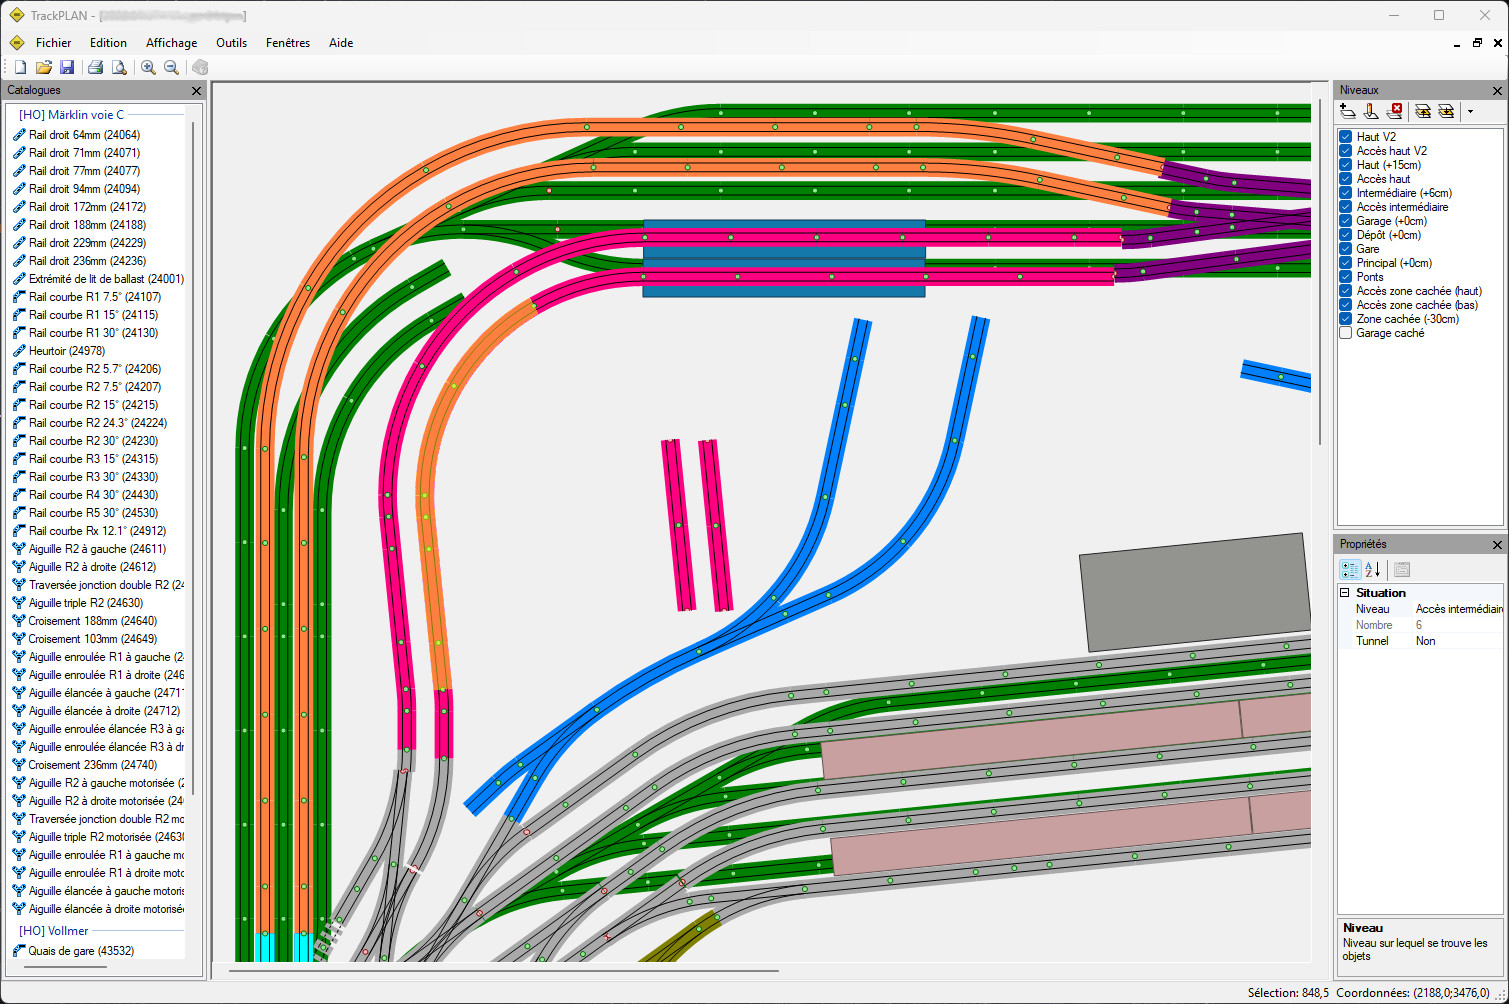Open the Niveaux toolbar overflow dropdown arrow
1509x1004 pixels.
(x=1470, y=112)
